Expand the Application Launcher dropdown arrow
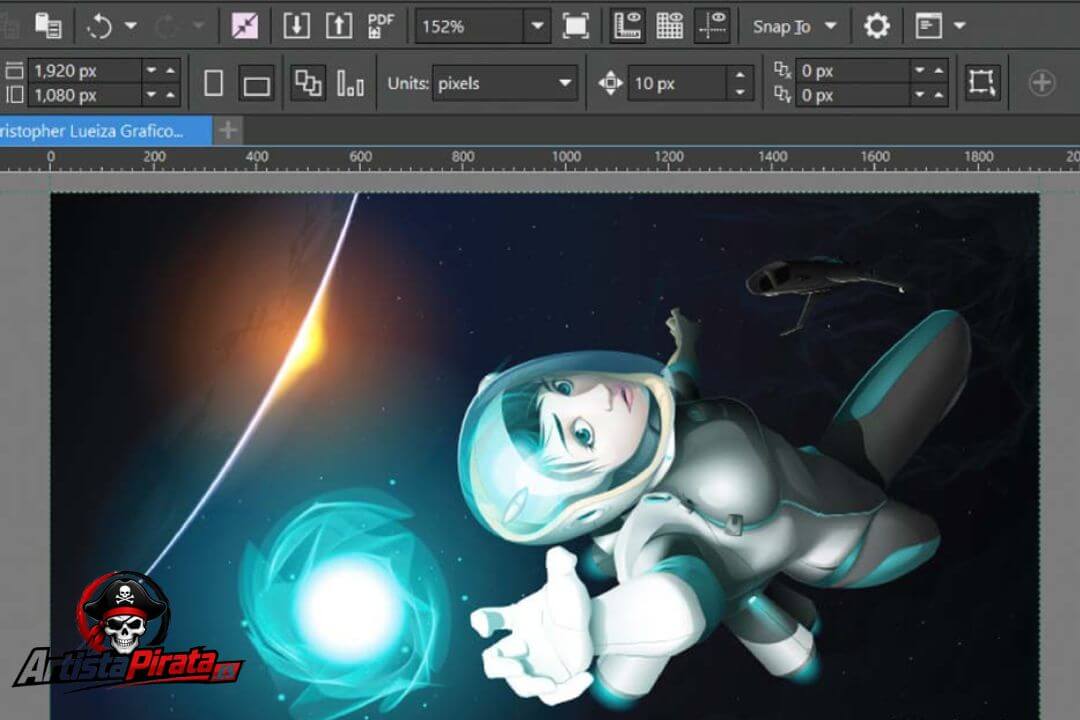 [960, 27]
